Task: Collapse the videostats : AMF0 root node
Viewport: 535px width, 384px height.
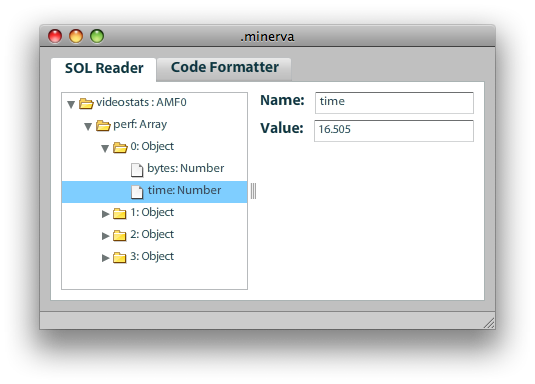Action: click(x=71, y=104)
